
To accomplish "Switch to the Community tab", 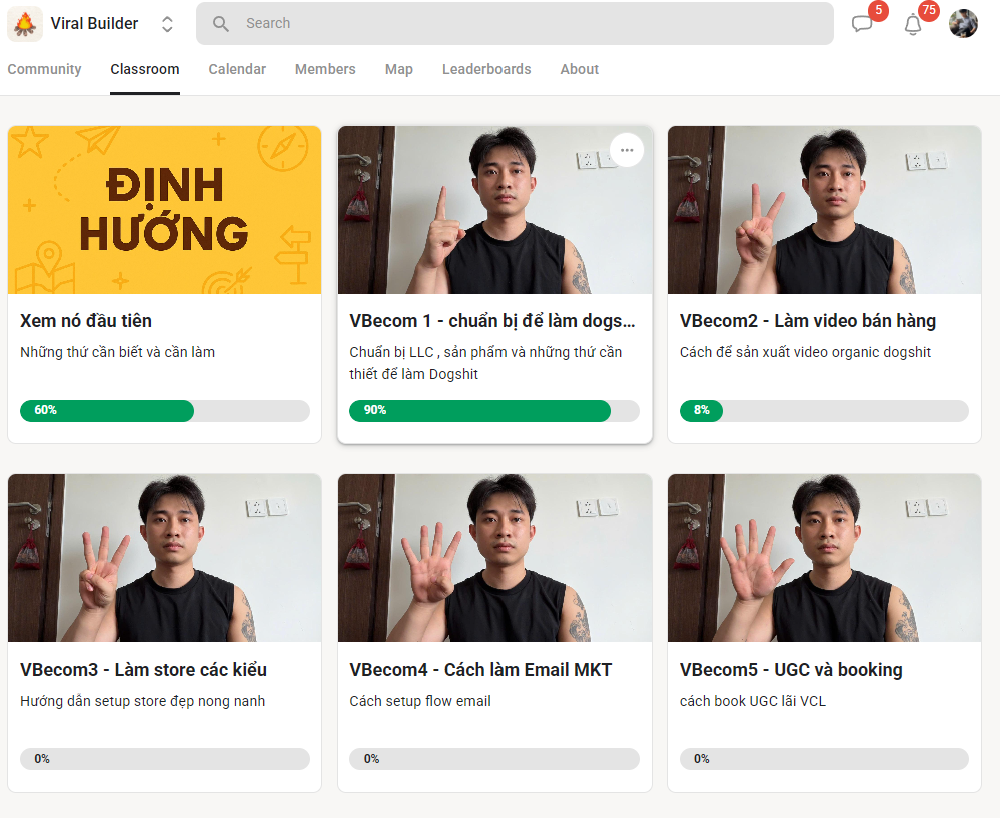I will point(45,69).
